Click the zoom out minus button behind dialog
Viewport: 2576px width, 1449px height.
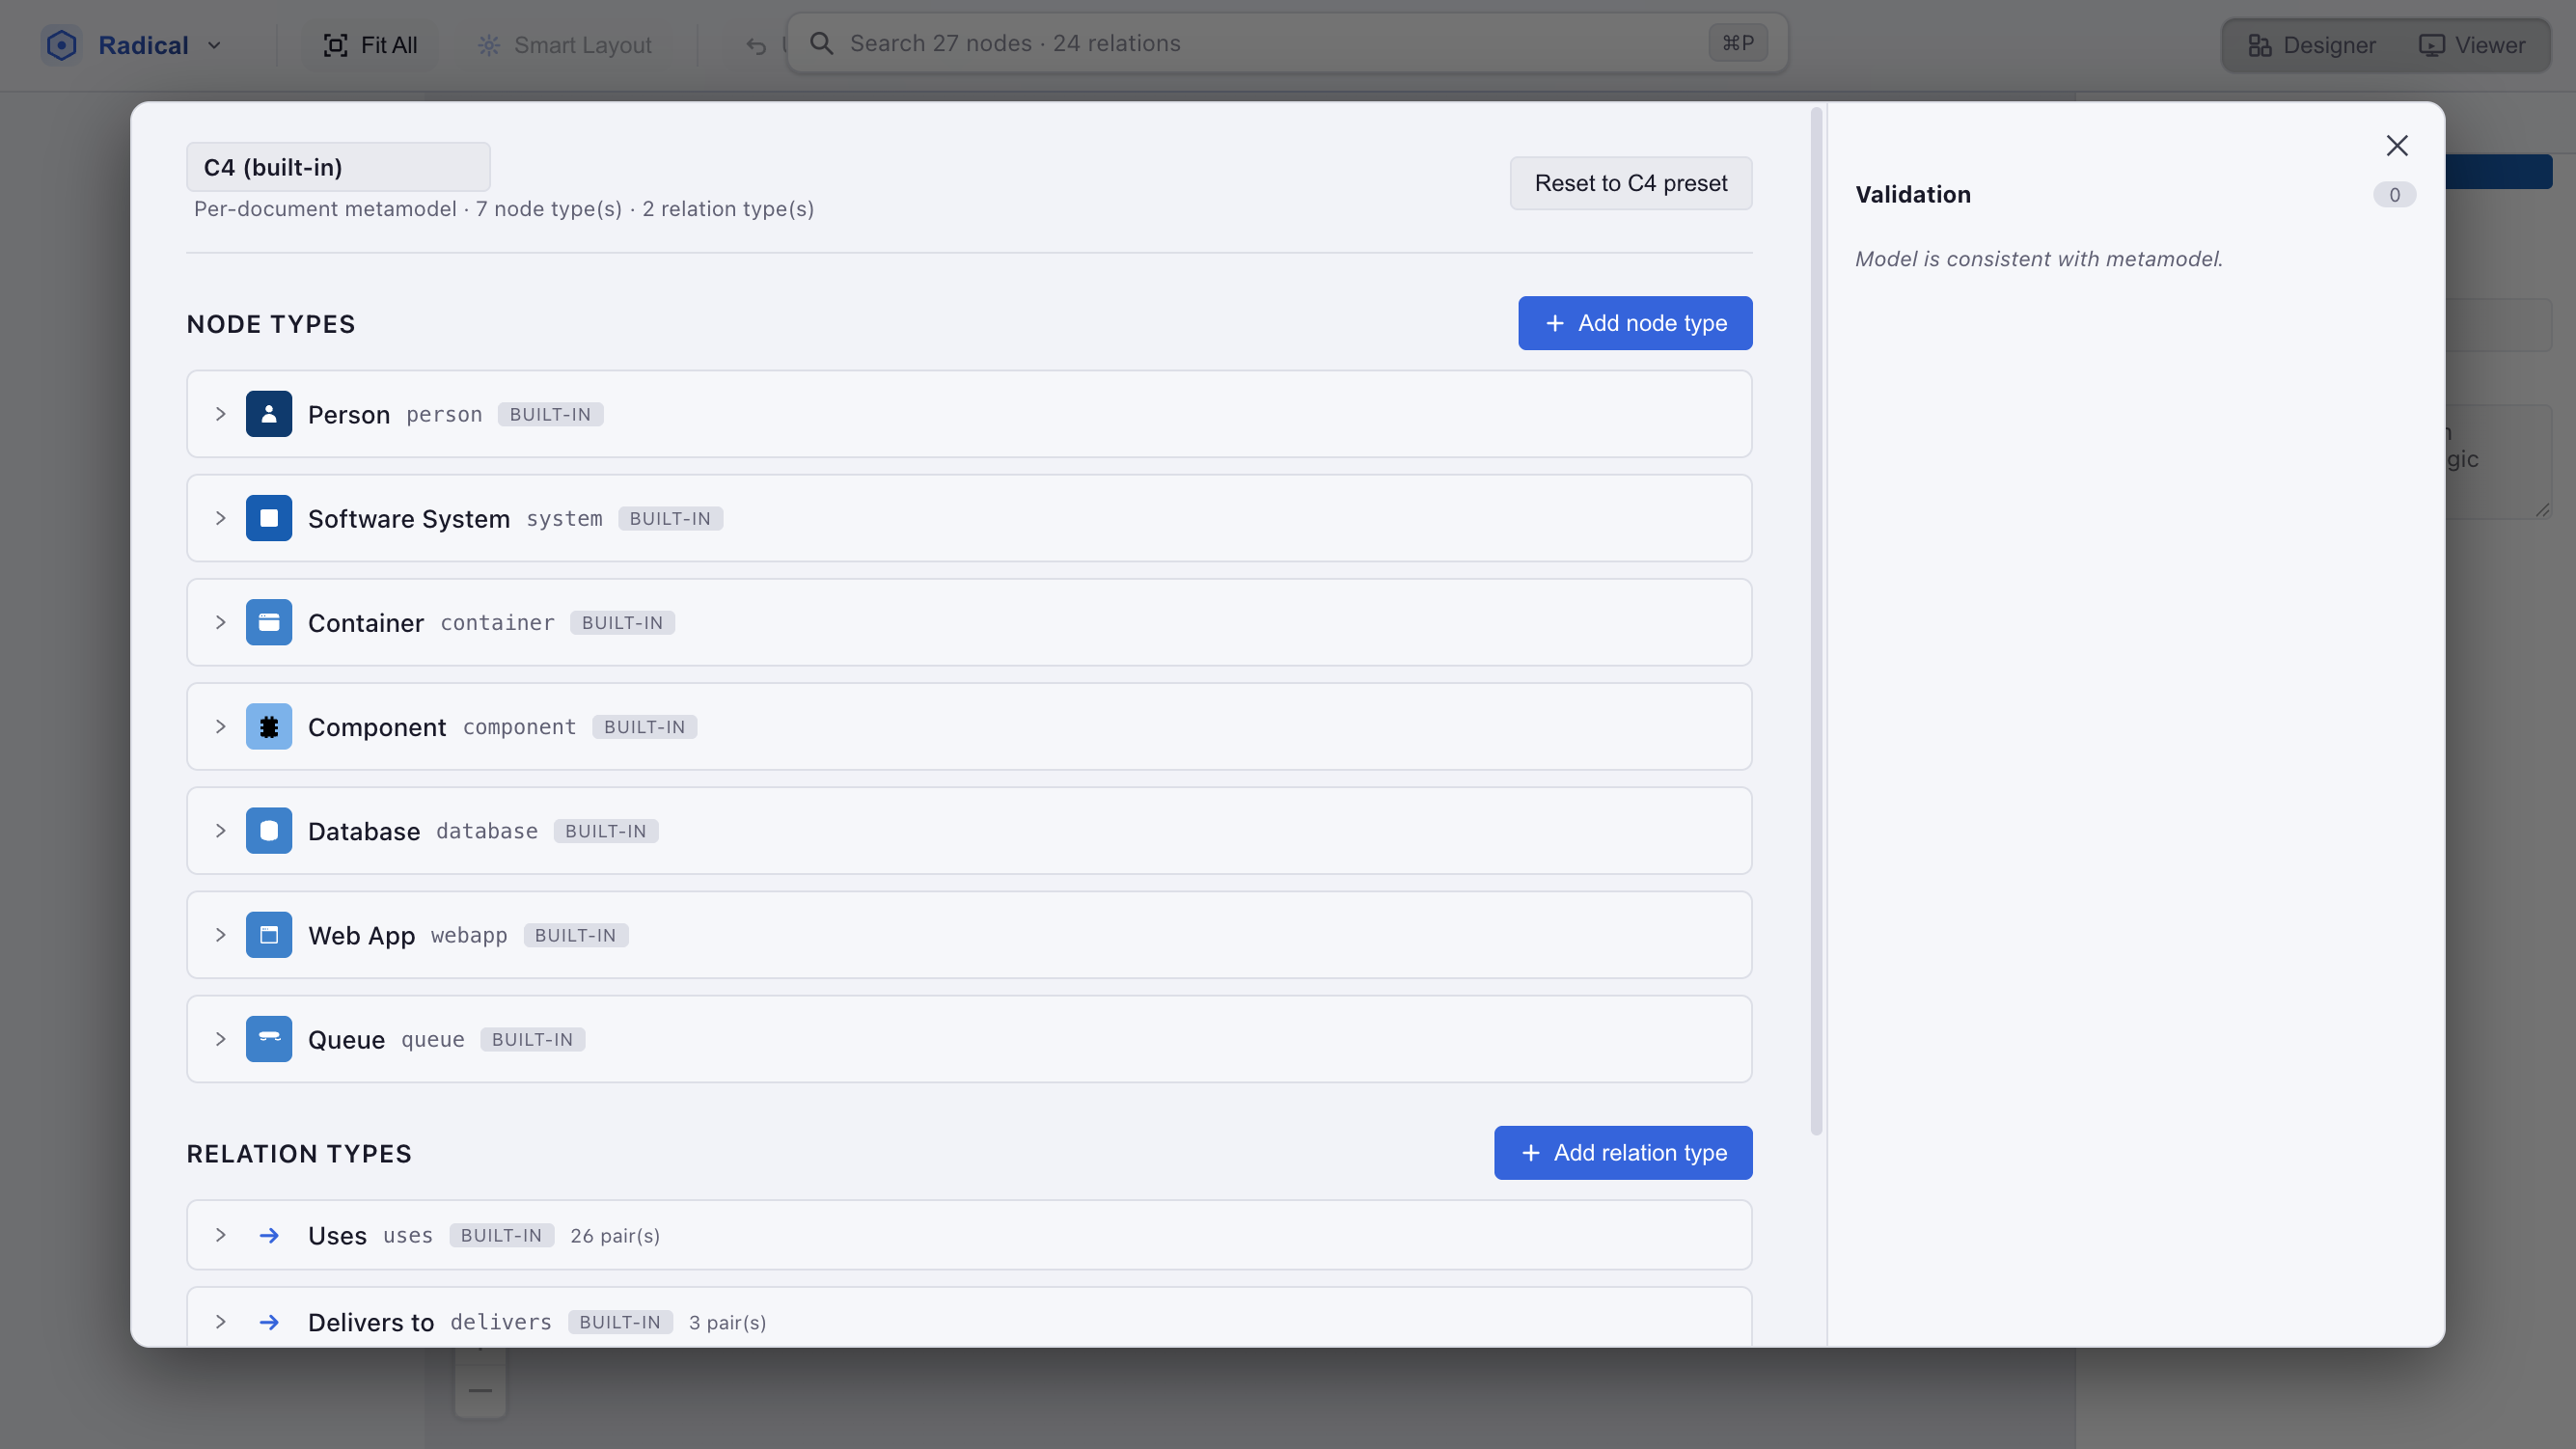480,1390
